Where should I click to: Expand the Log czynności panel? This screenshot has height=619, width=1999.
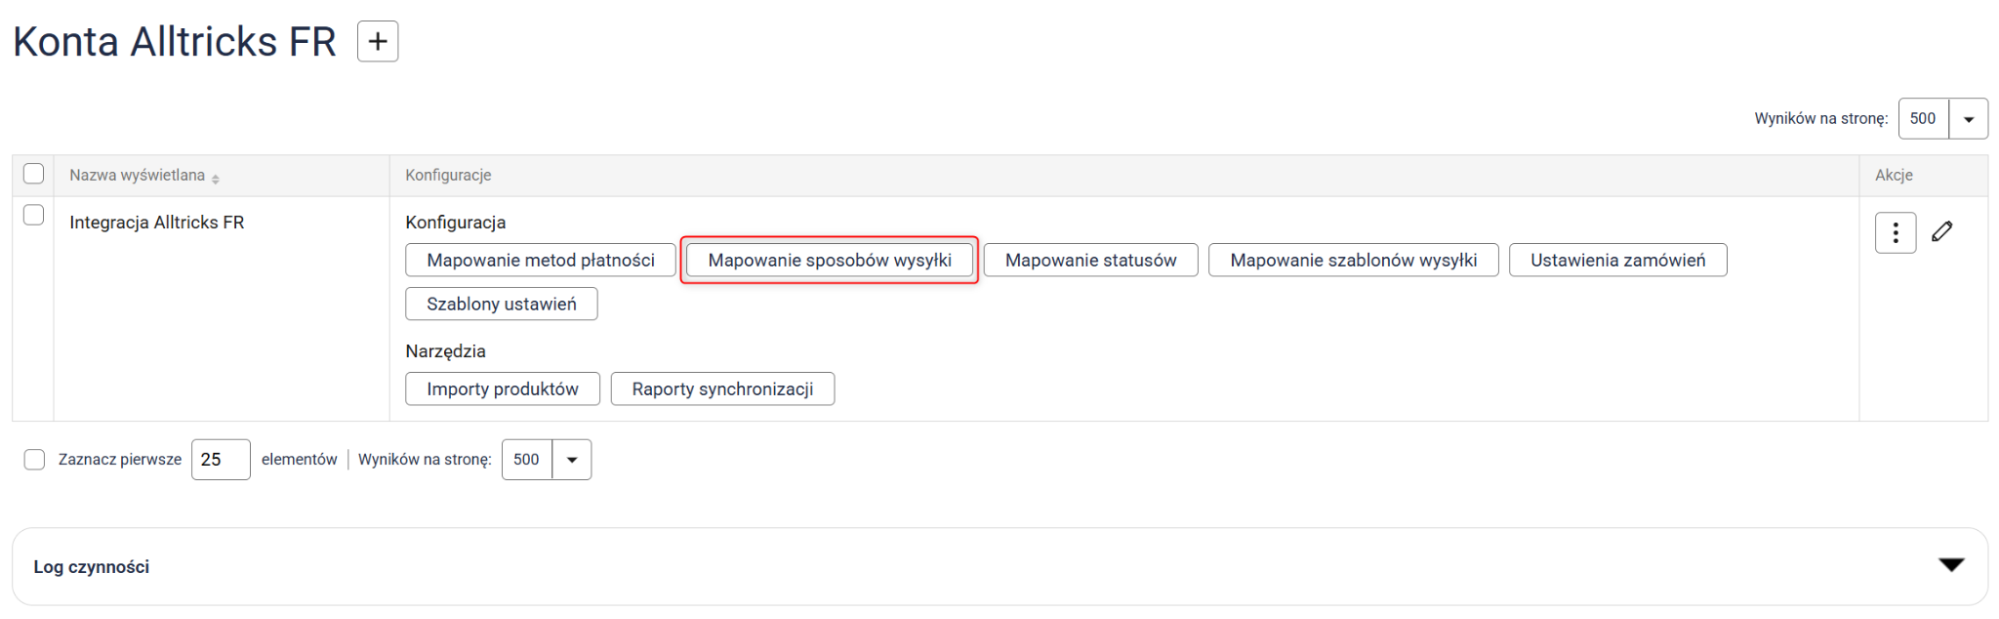click(1950, 565)
